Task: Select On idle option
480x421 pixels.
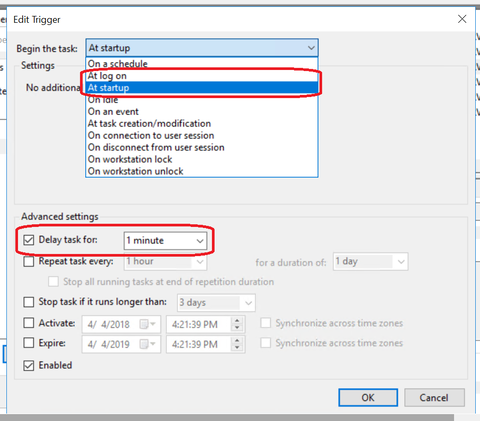Action: coord(202,100)
